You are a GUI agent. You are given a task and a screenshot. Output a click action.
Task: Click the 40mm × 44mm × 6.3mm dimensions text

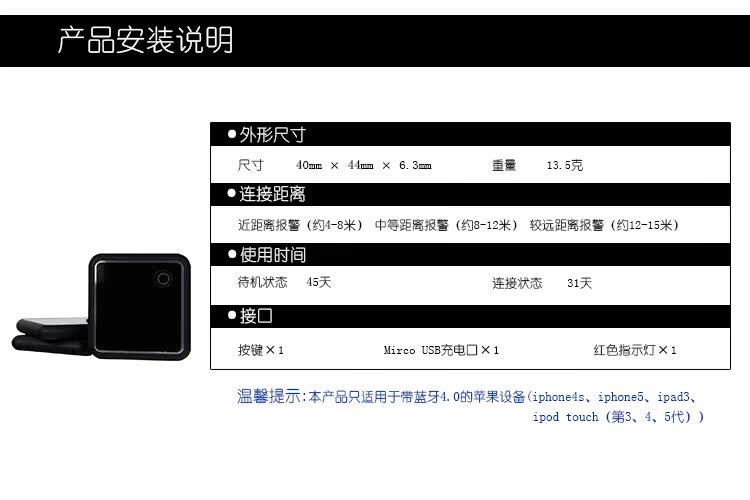point(363,165)
